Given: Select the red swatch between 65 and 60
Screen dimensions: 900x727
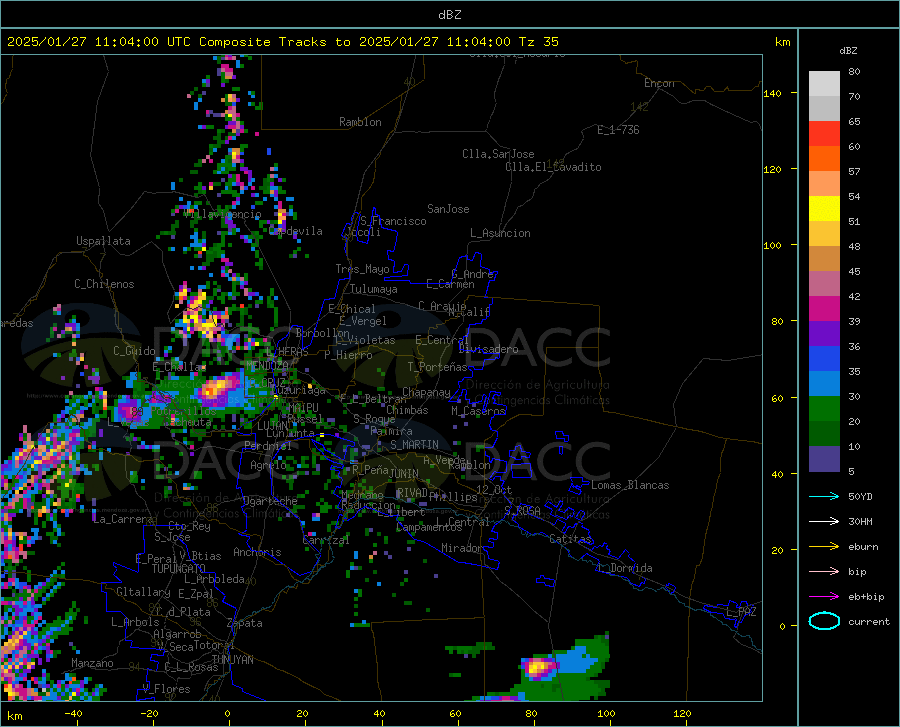Looking at the screenshot, I should [x=824, y=134].
